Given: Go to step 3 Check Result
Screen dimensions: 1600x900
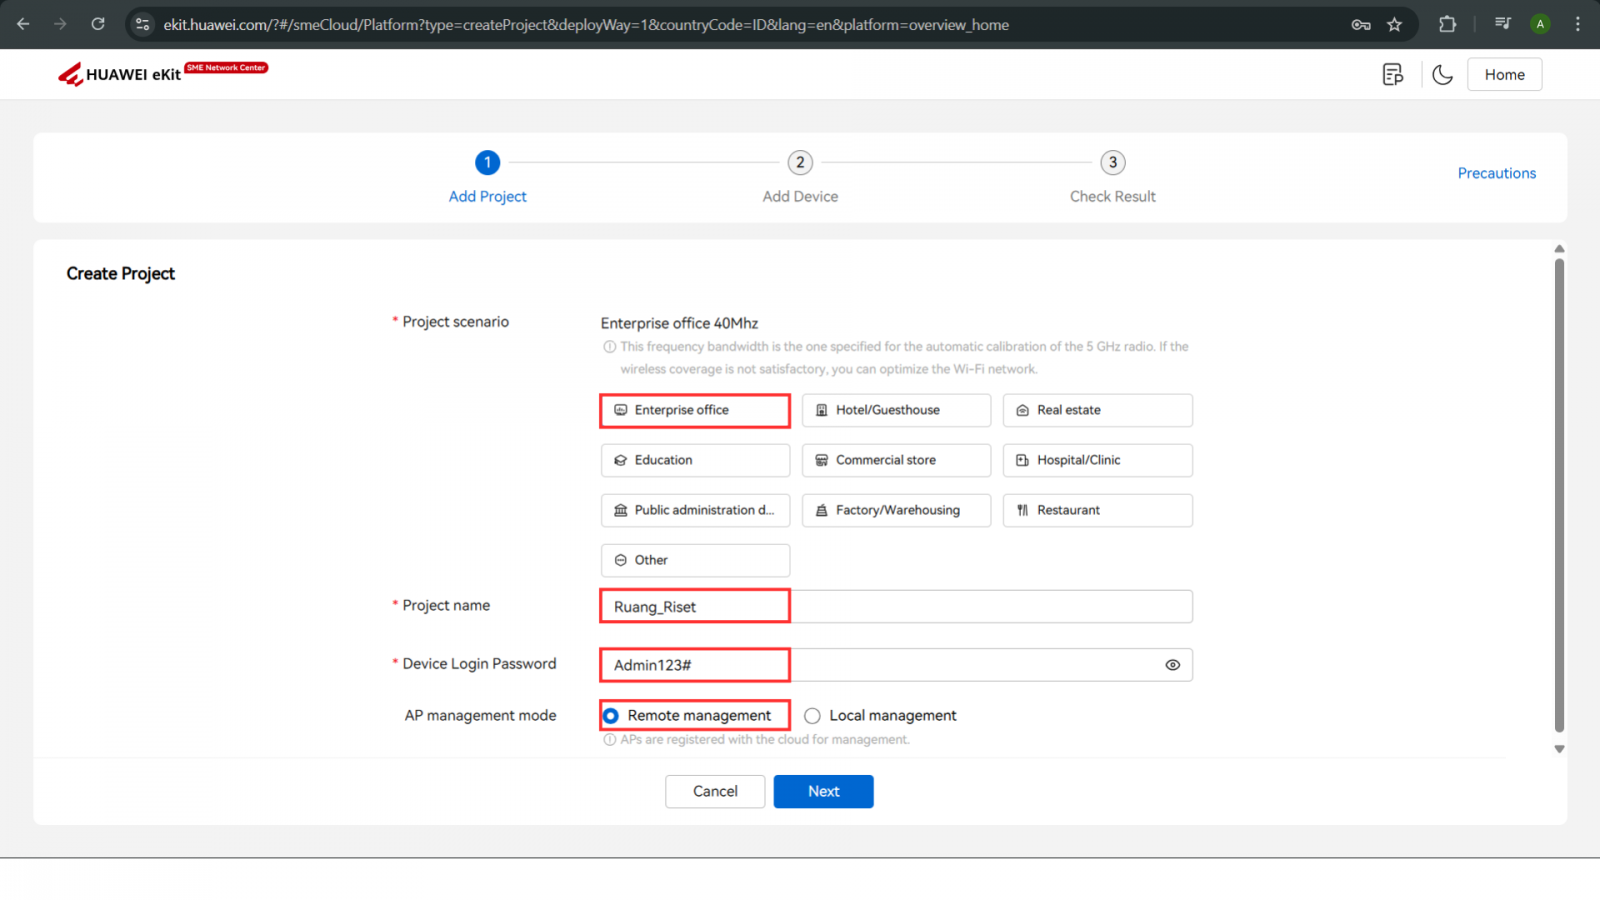Looking at the screenshot, I should tap(1112, 163).
